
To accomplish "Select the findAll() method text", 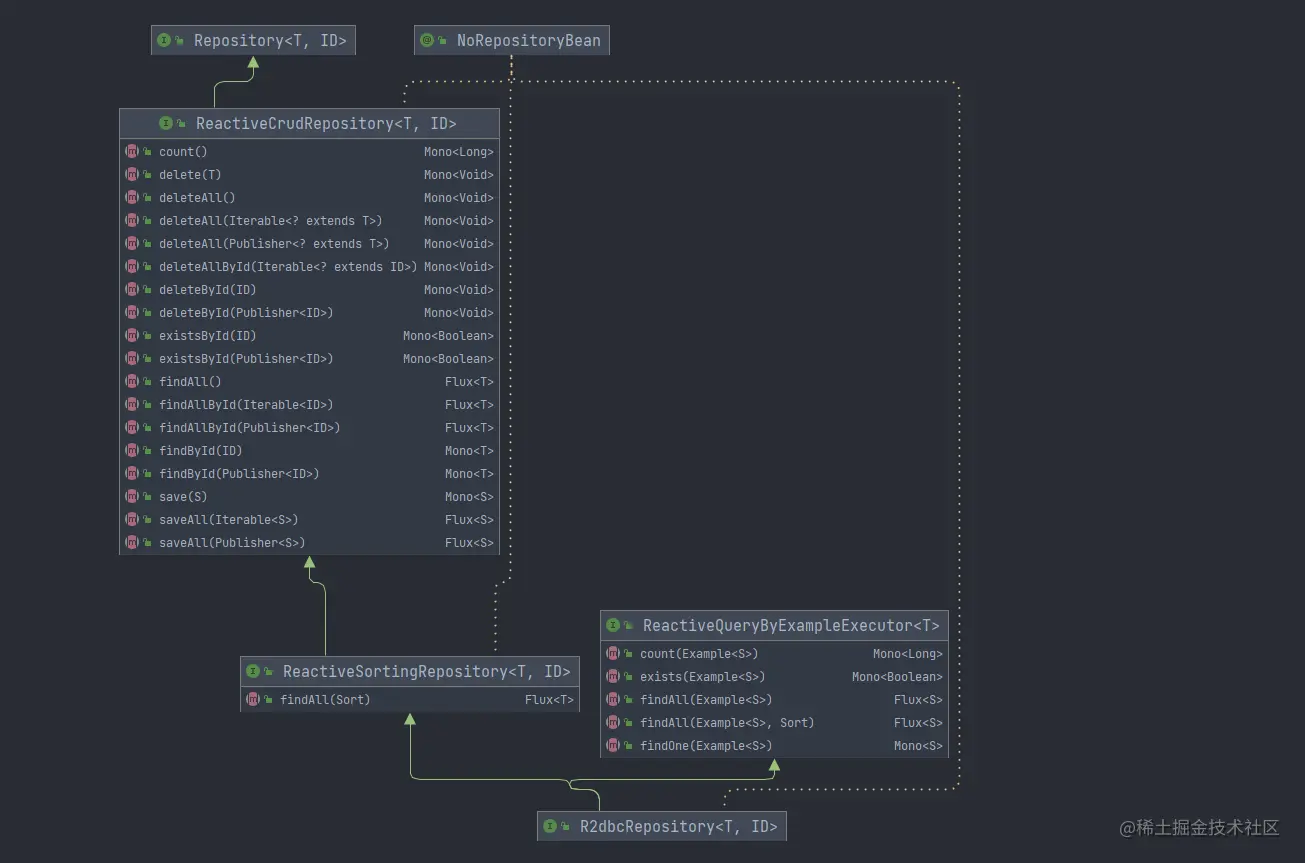I will 190,382.
